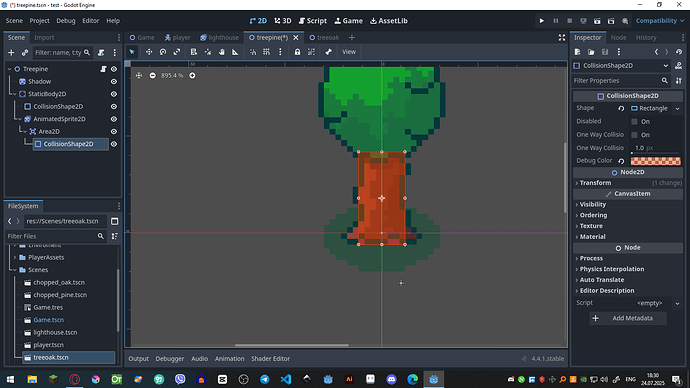Select the Move Mode tool
690x388 pixels.
coord(149,52)
